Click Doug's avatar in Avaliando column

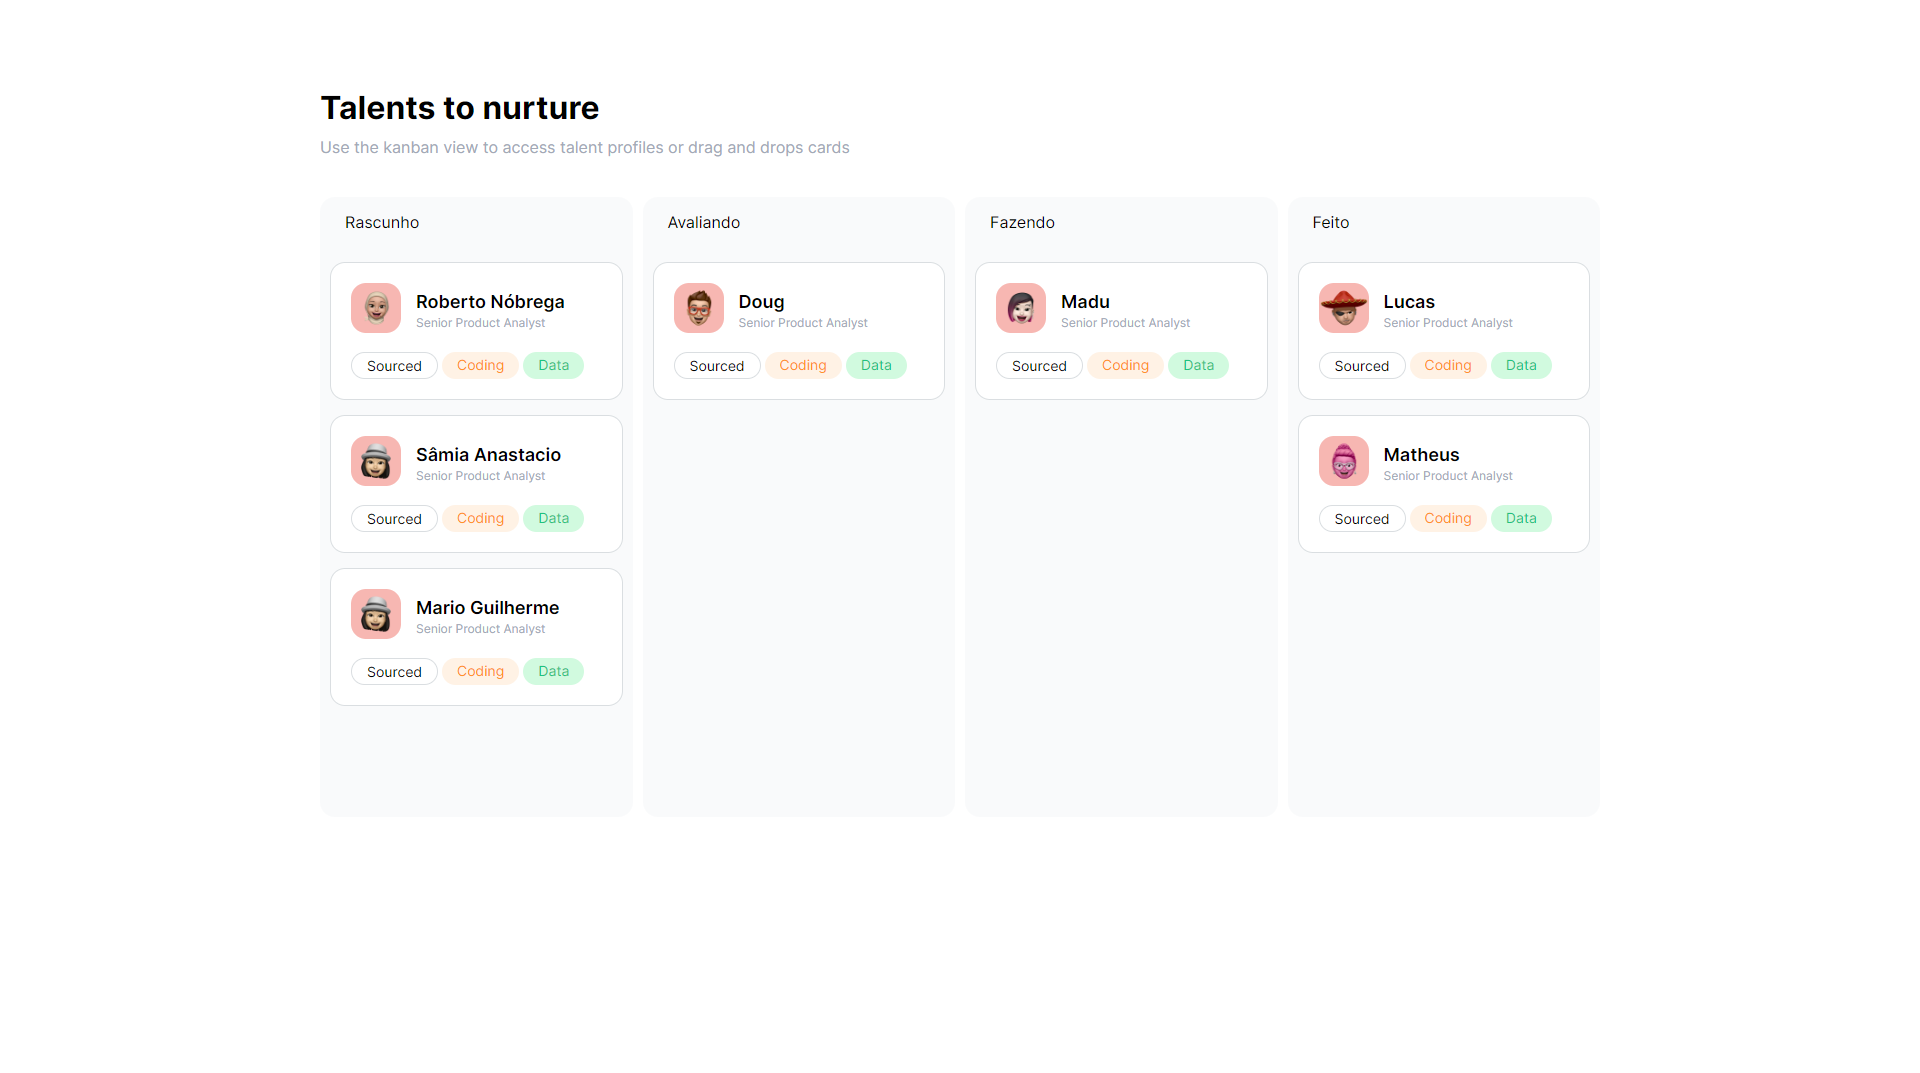pyautogui.click(x=698, y=308)
